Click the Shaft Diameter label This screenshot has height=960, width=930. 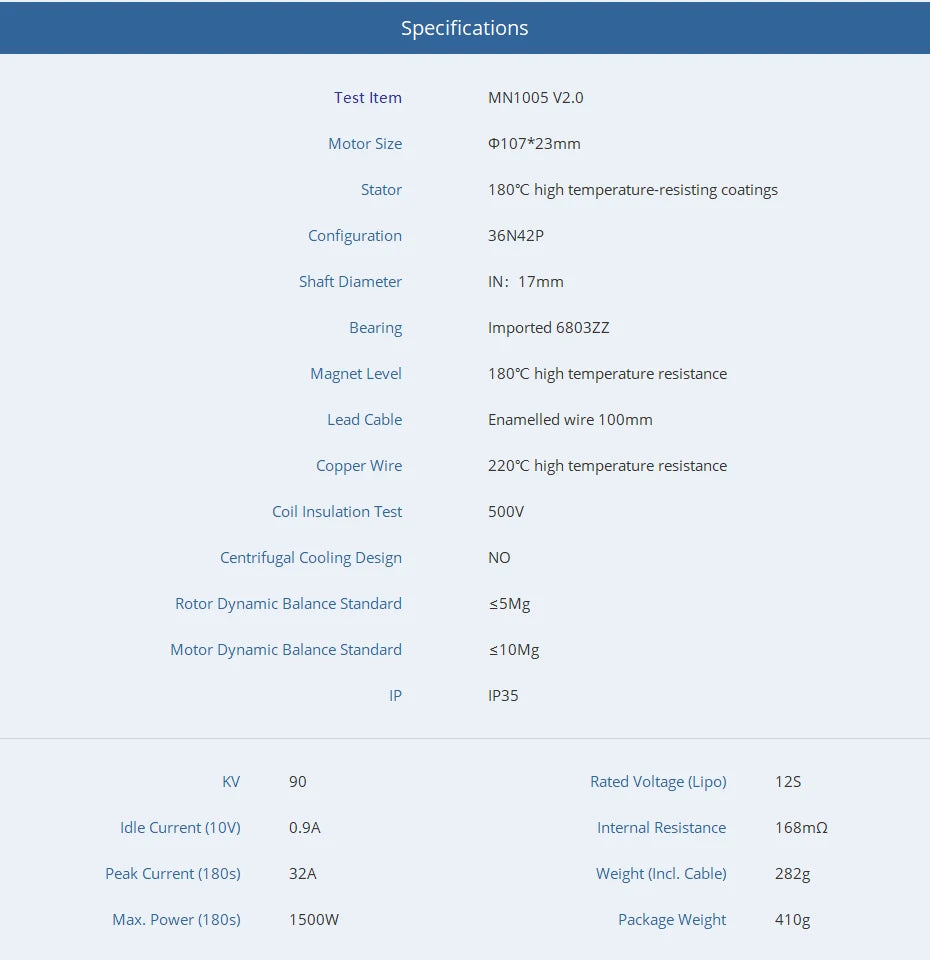(350, 282)
